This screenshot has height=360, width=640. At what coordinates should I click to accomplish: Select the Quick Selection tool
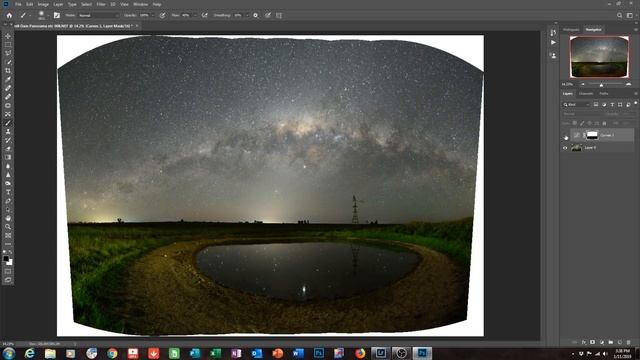click(8, 62)
